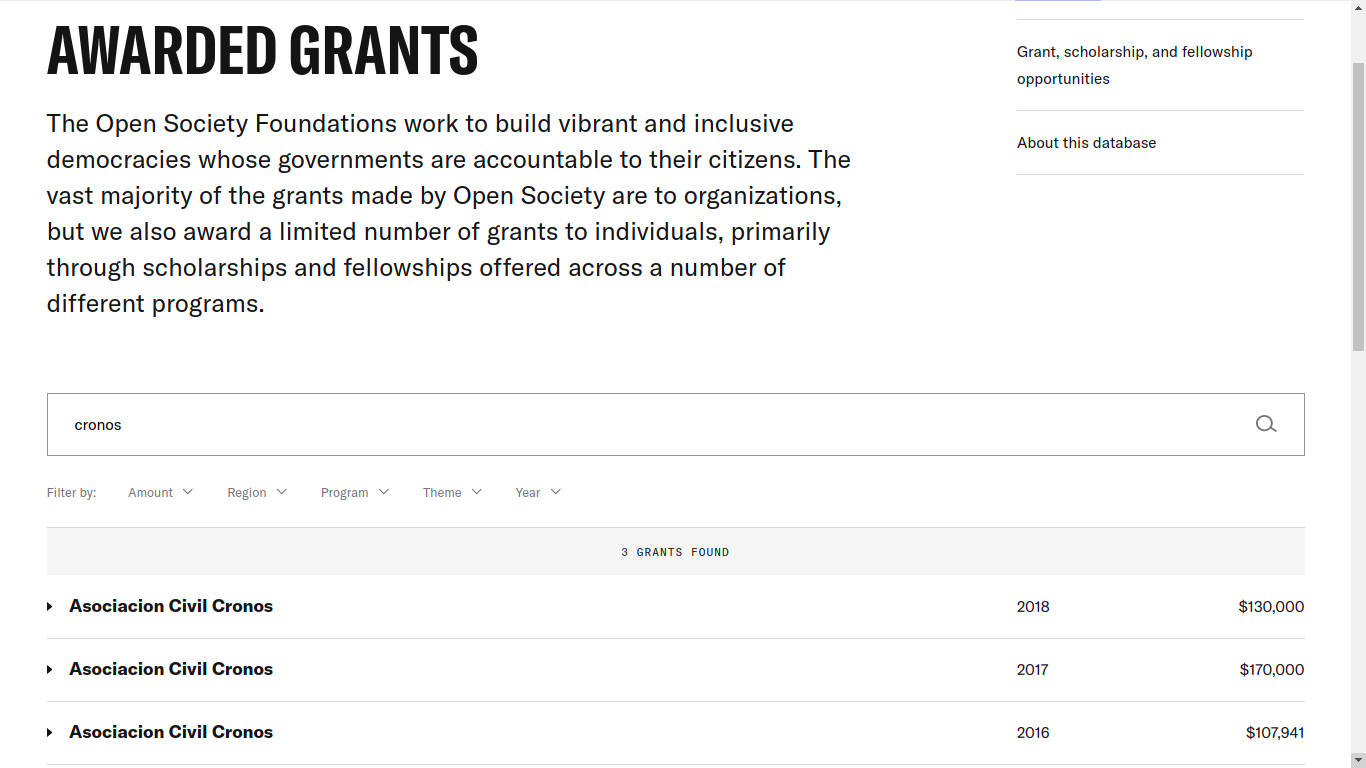The height and width of the screenshot is (768, 1366).
Task: Click the chevron next to Amount
Action: tap(188, 492)
